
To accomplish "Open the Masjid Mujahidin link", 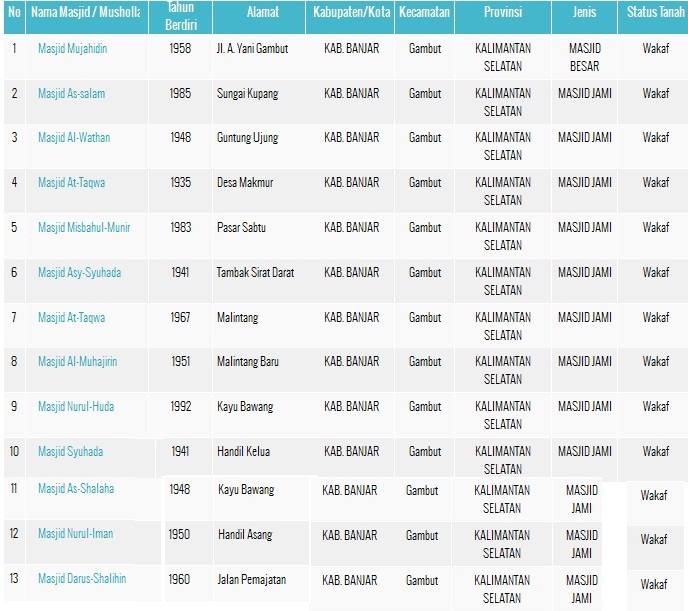I will tap(72, 48).
